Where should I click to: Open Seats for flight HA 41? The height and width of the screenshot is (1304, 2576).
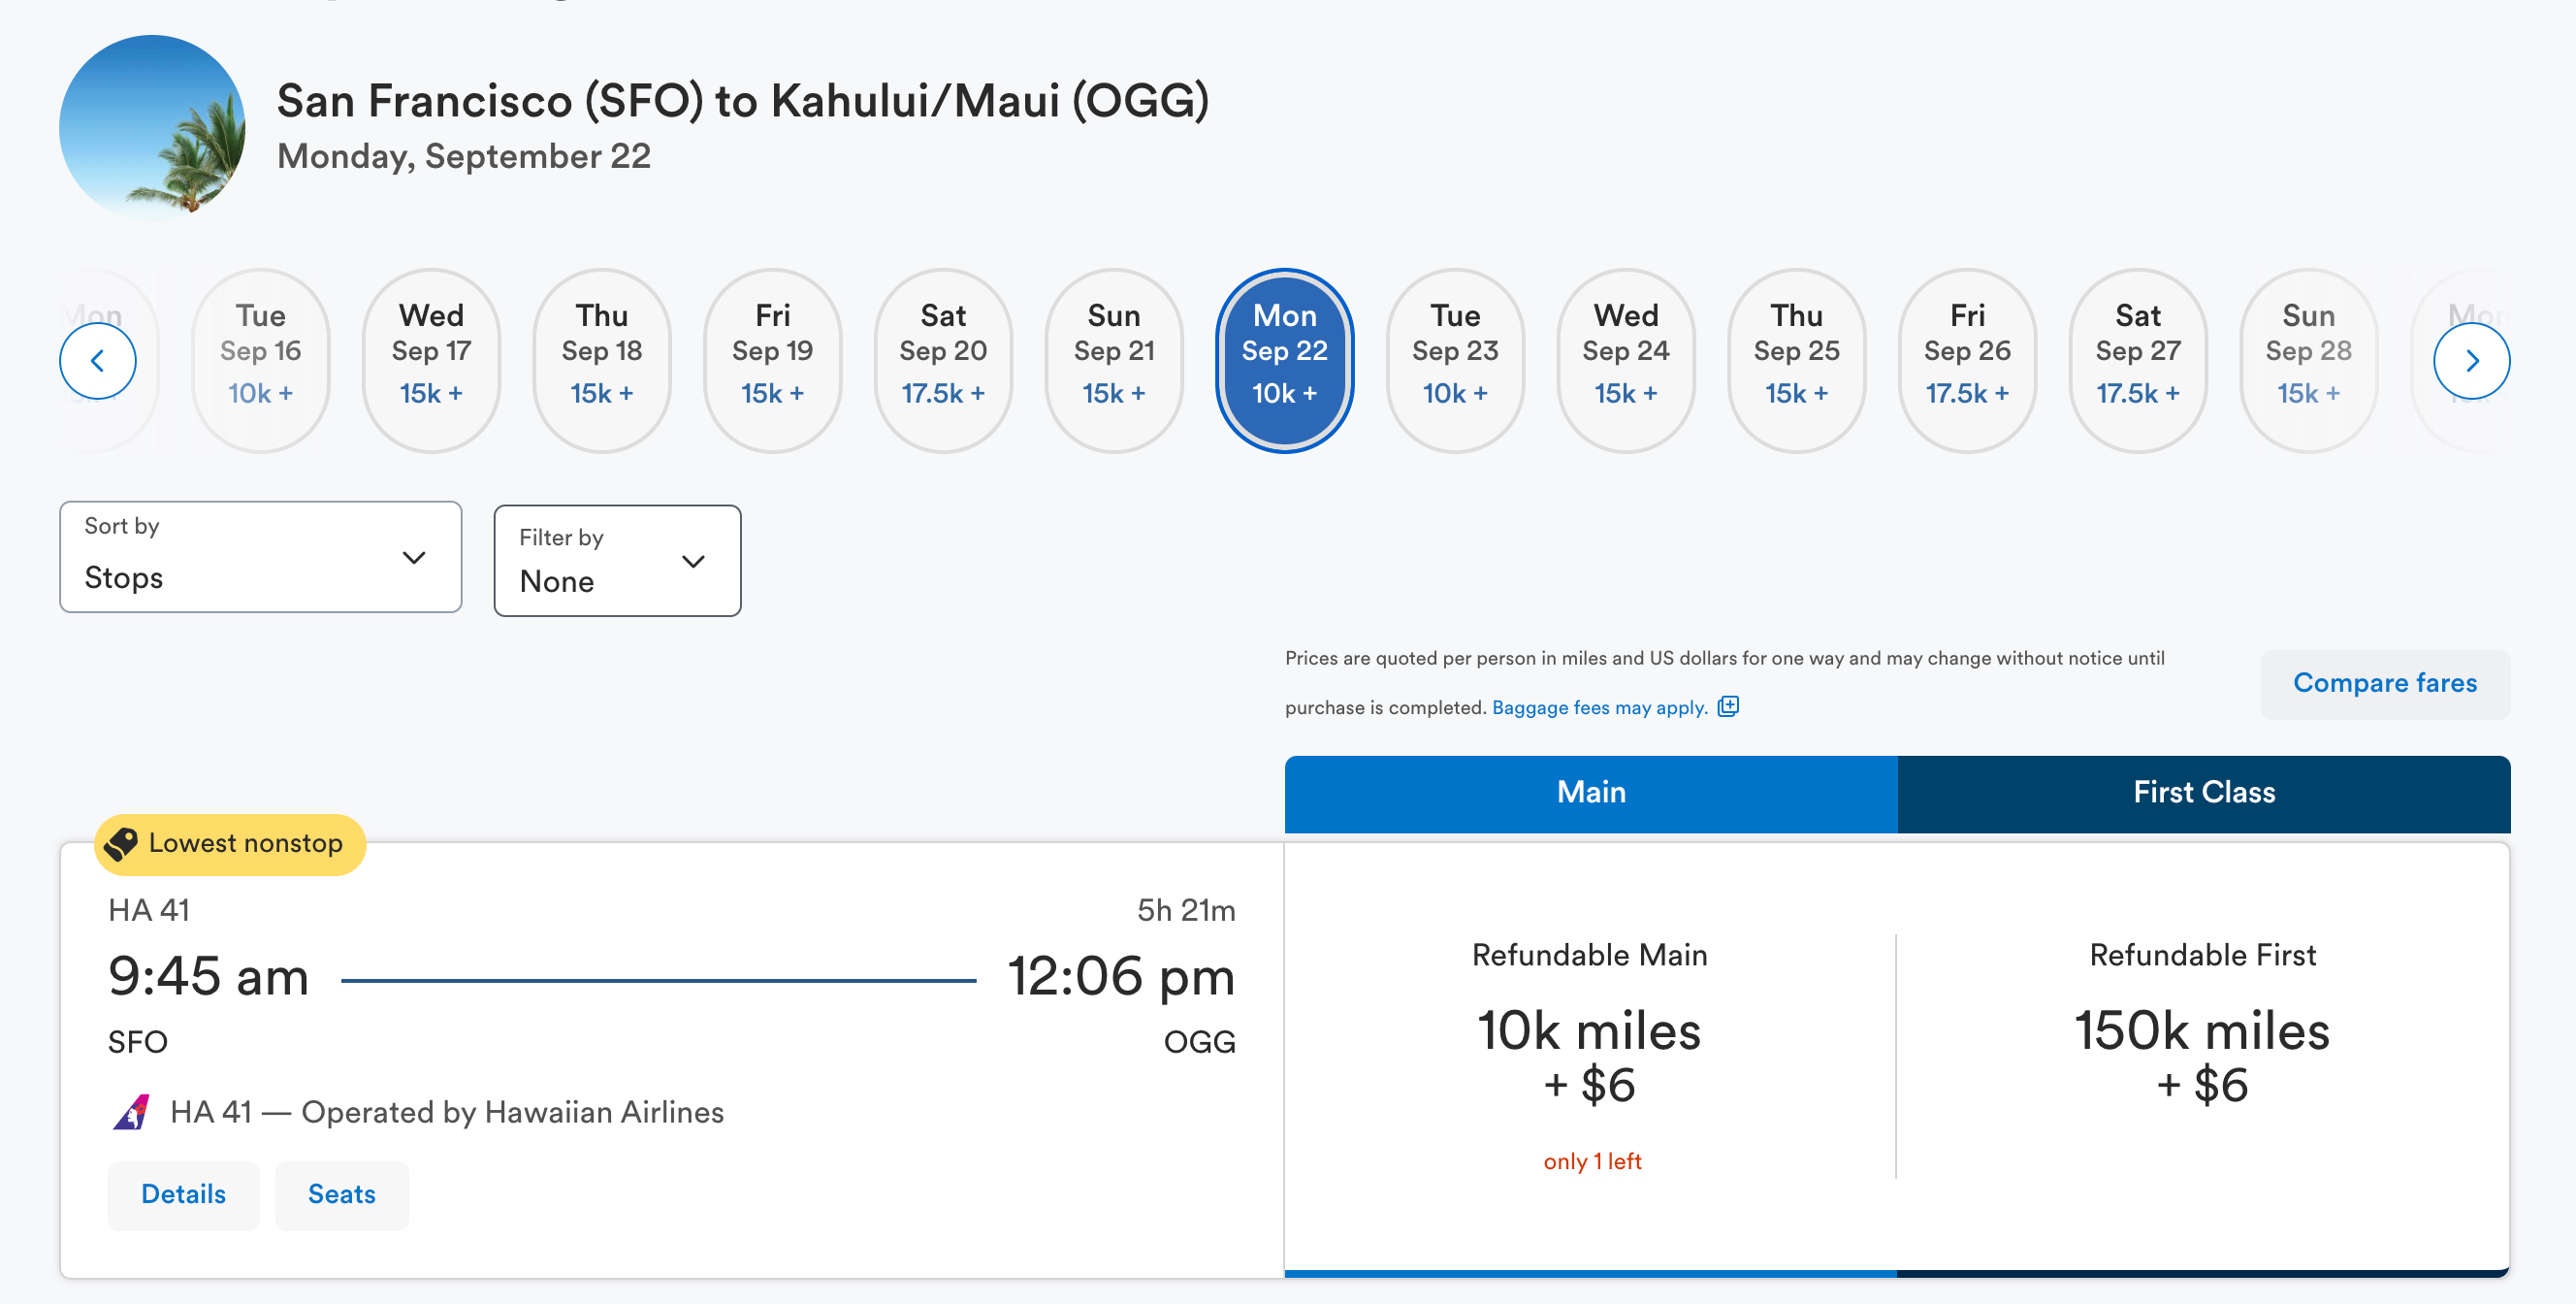(x=341, y=1194)
